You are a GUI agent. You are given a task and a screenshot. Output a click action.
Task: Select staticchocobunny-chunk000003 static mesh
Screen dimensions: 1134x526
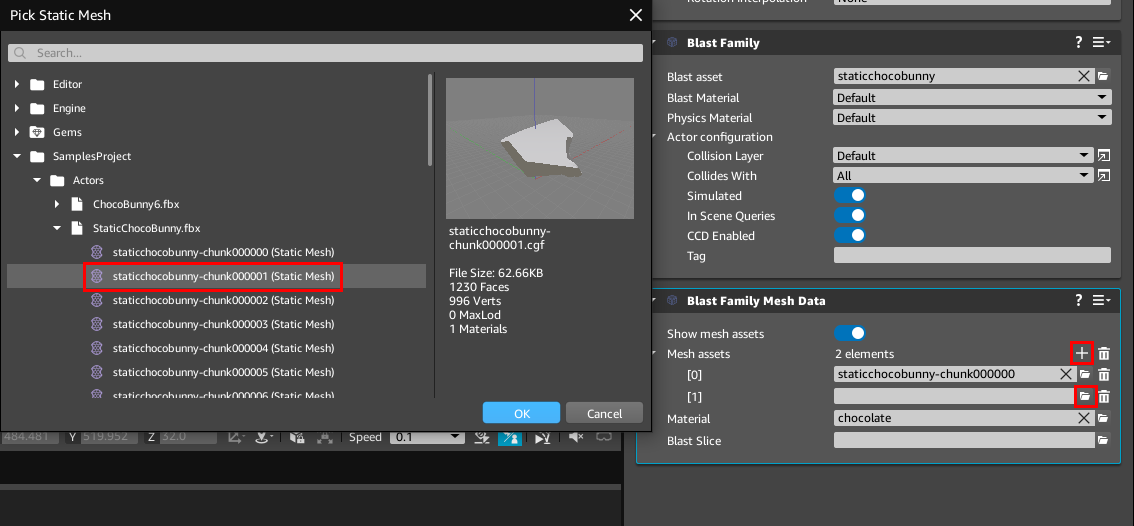point(223,324)
